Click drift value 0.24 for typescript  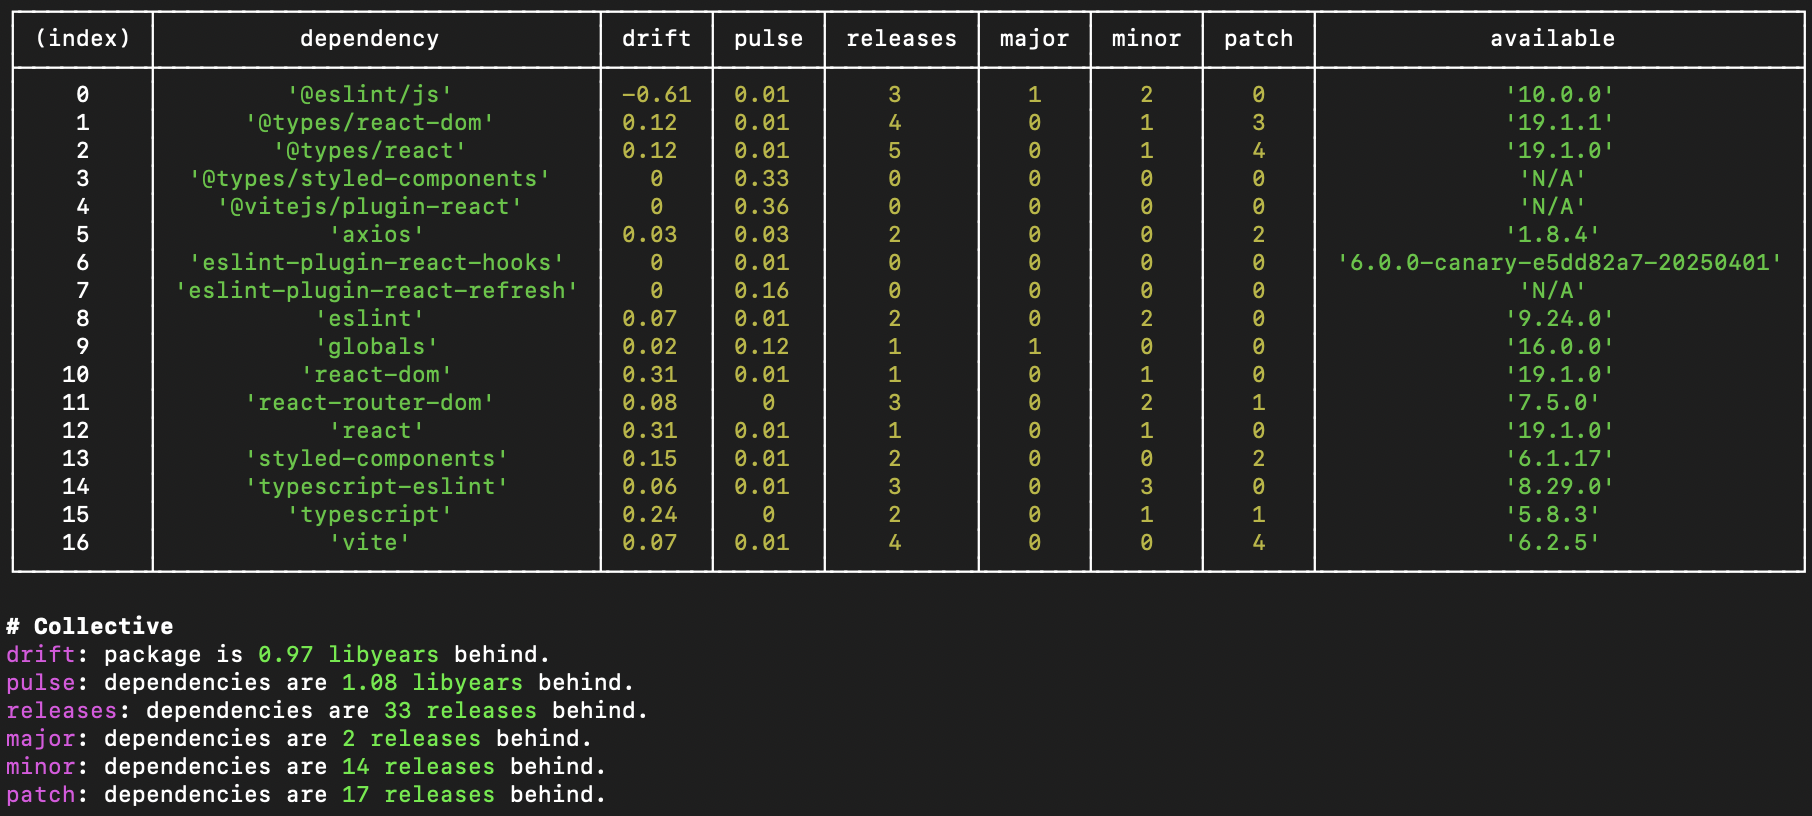[650, 515]
